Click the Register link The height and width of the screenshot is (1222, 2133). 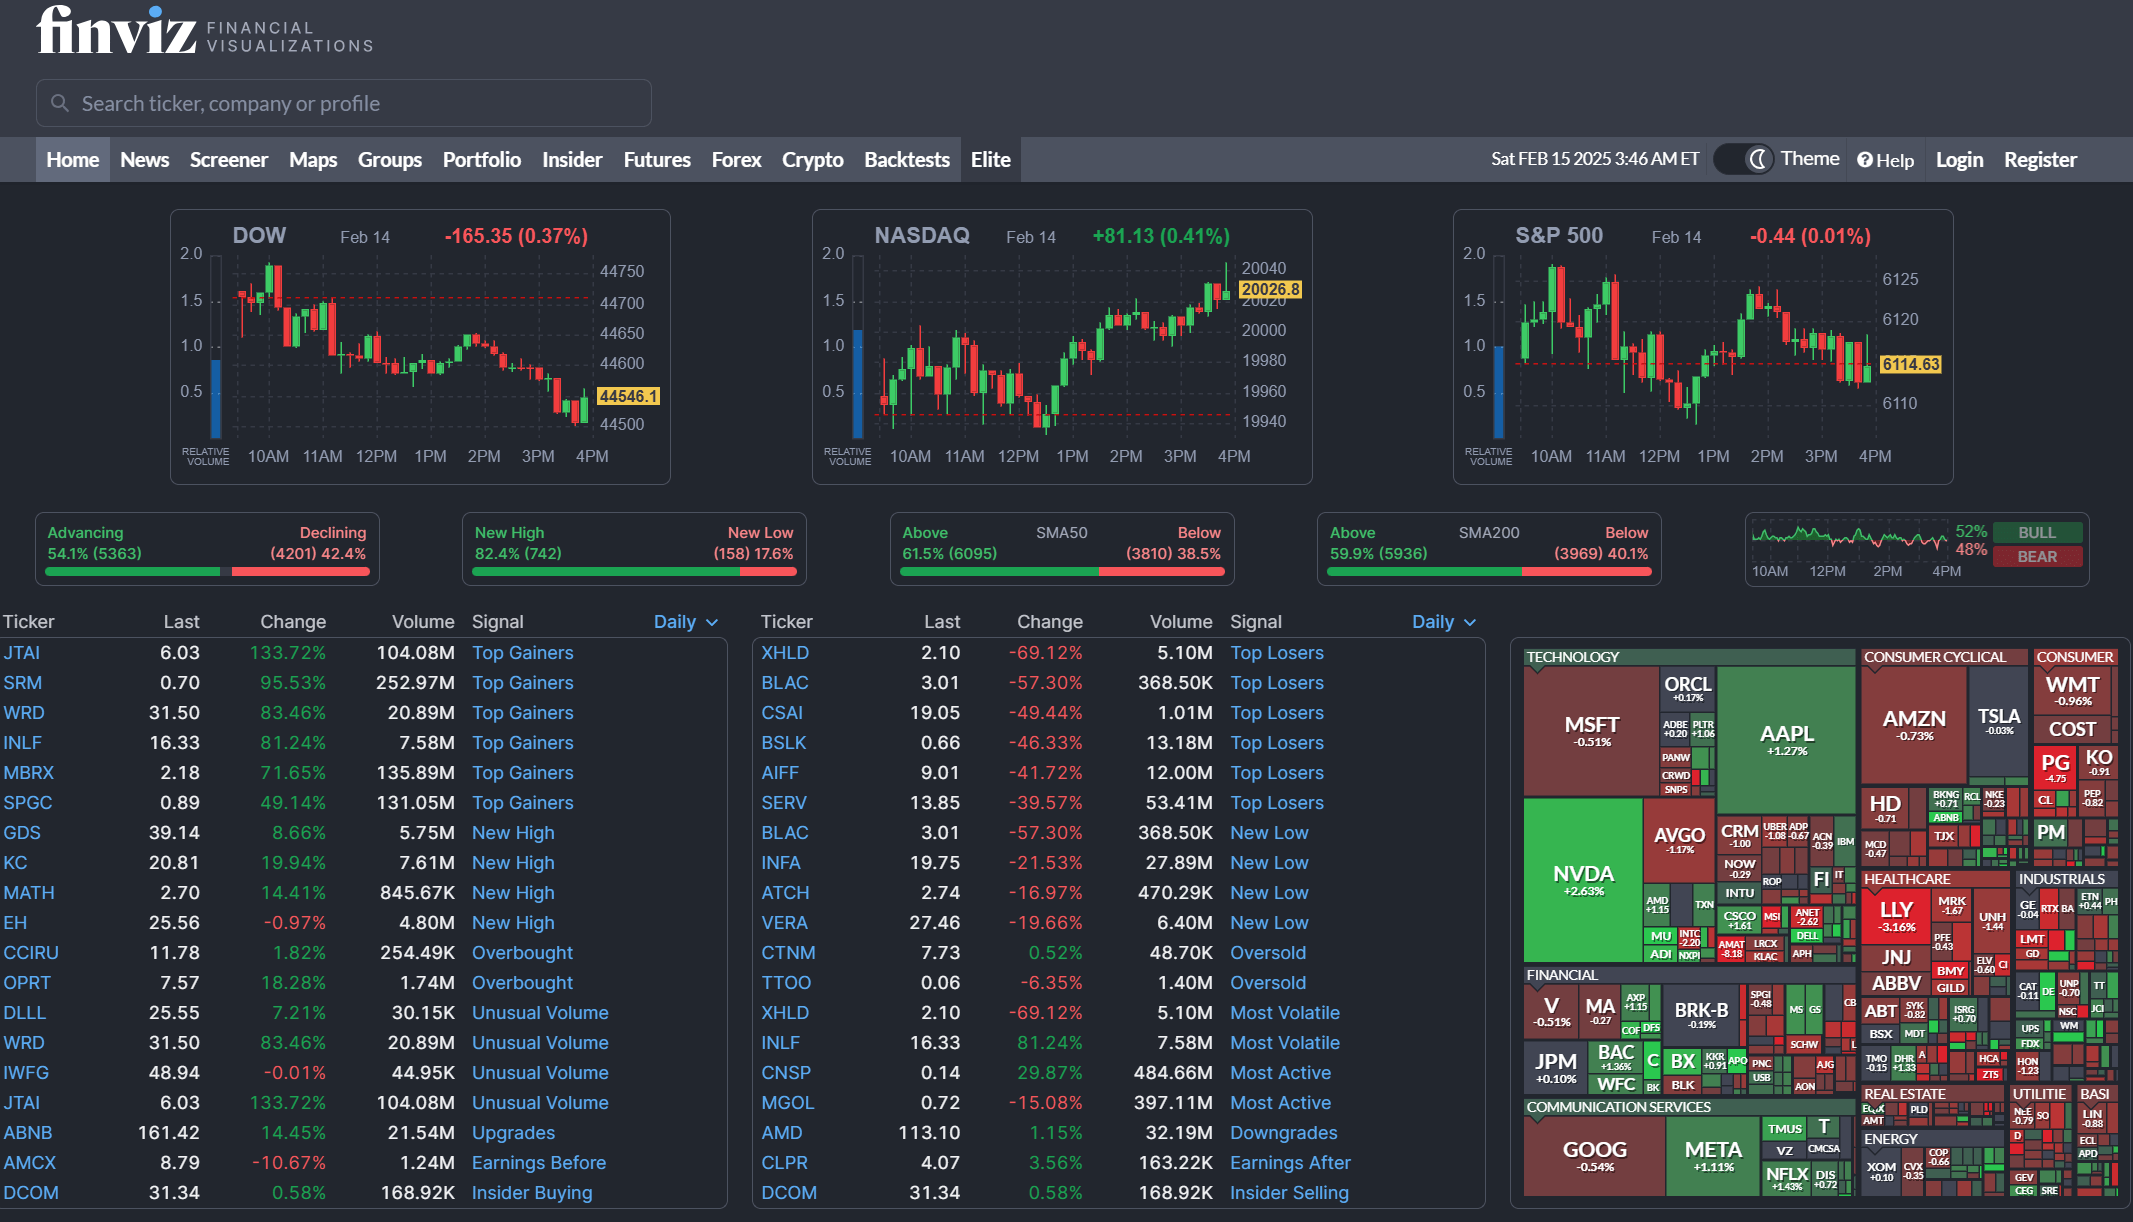(2040, 160)
